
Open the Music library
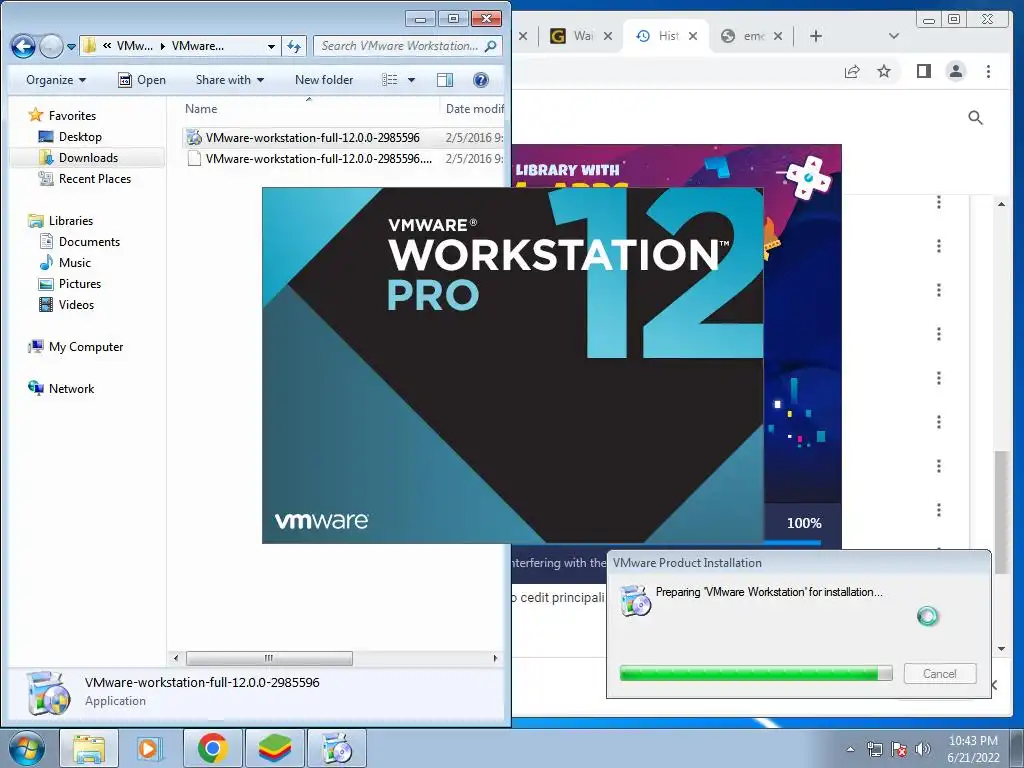(65, 263)
